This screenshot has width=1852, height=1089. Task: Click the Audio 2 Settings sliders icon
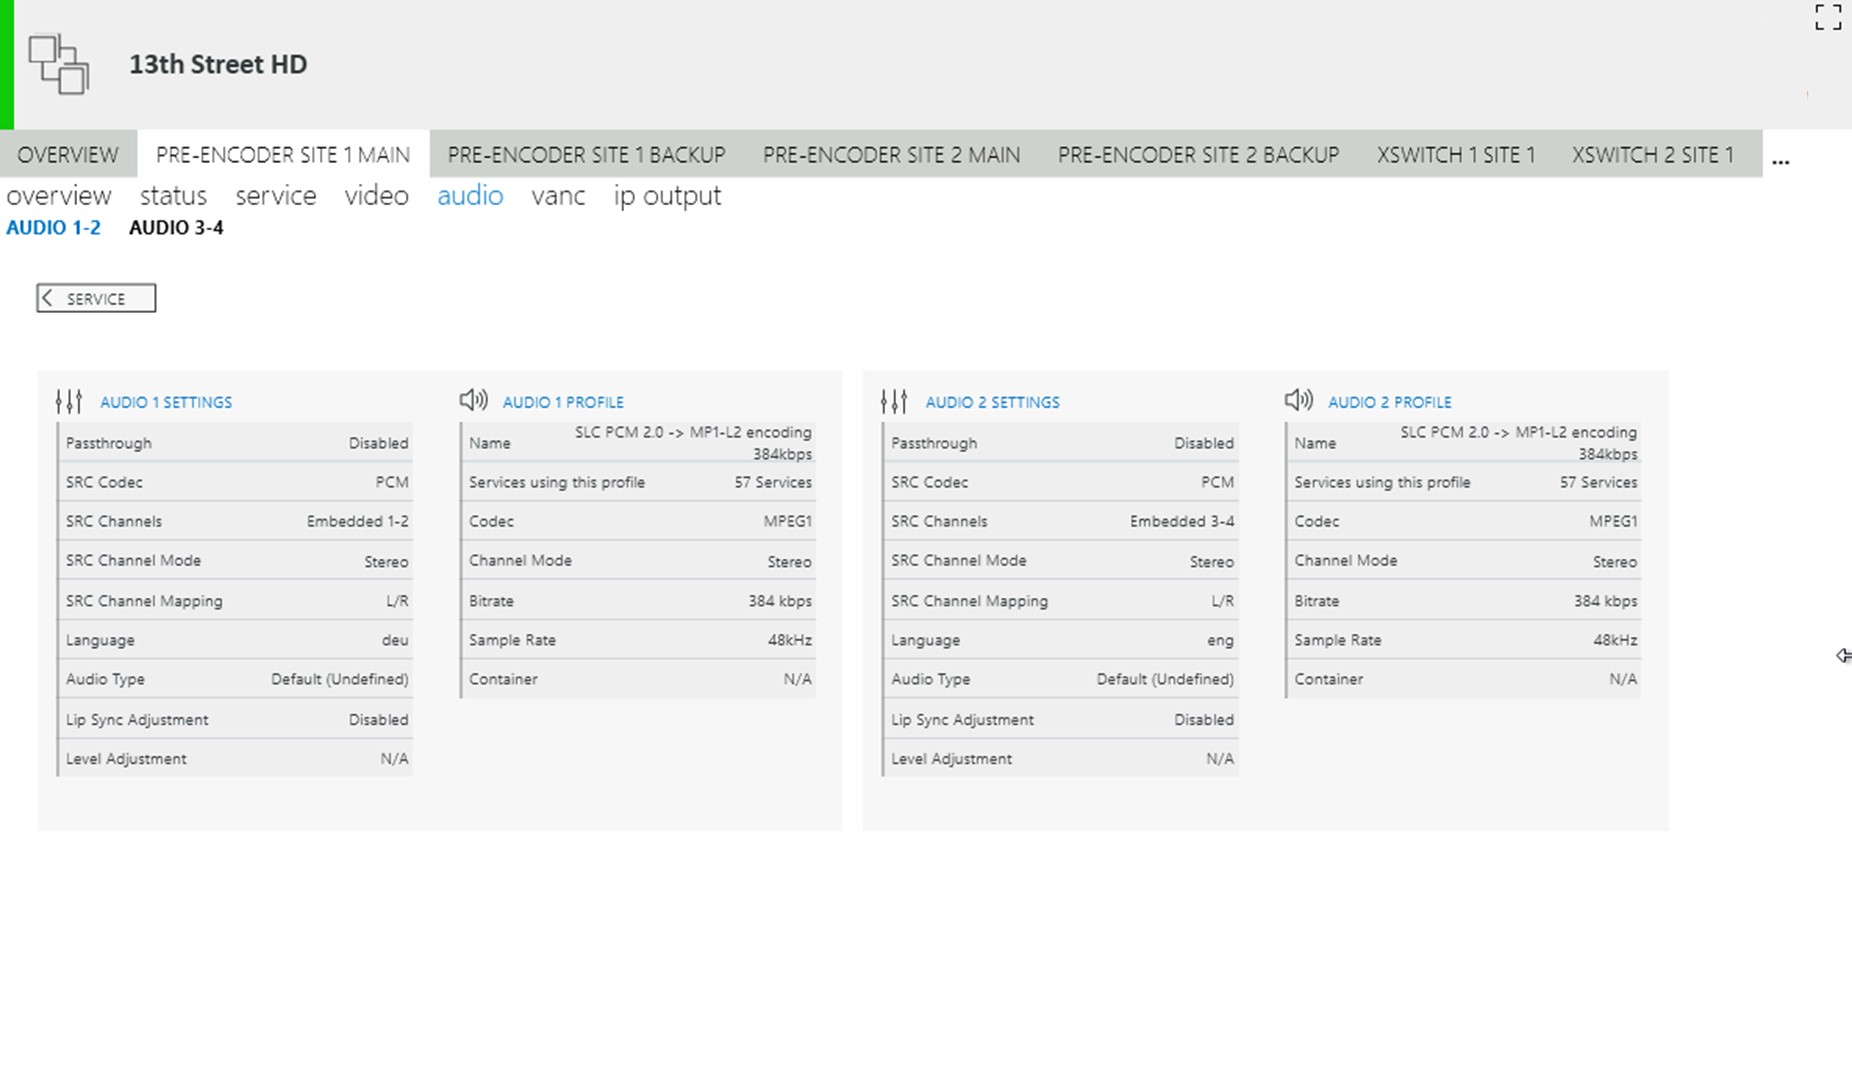pyautogui.click(x=894, y=402)
